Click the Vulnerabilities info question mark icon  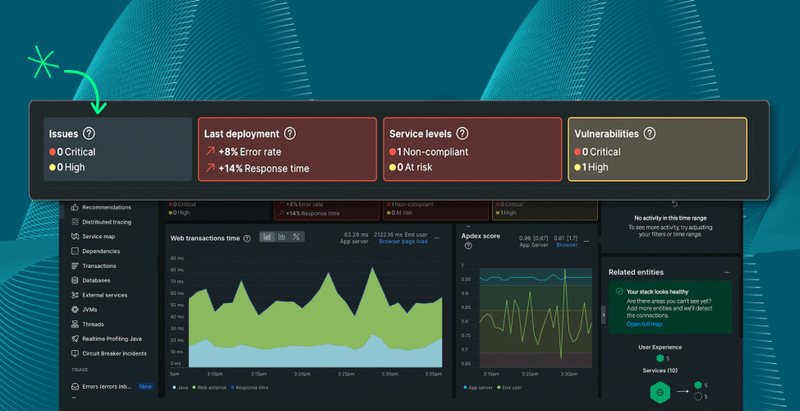point(649,133)
